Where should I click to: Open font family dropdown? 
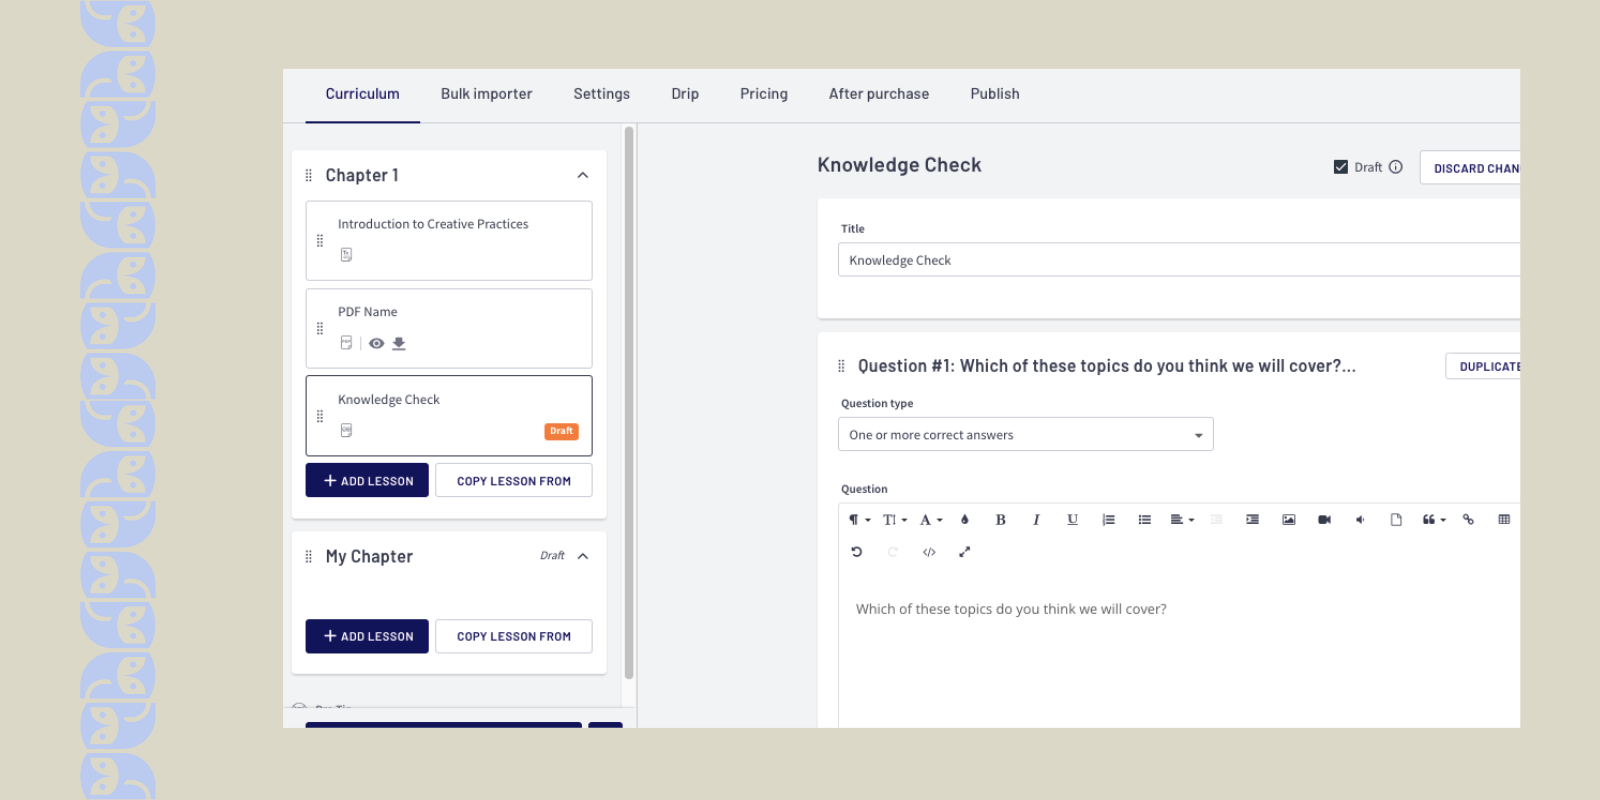click(x=931, y=520)
